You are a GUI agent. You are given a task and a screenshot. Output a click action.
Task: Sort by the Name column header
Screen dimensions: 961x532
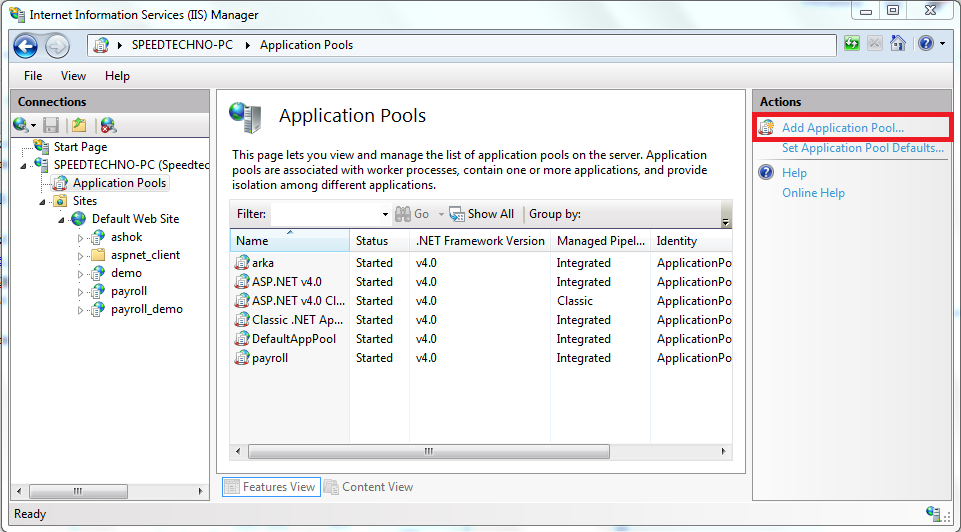click(x=289, y=241)
